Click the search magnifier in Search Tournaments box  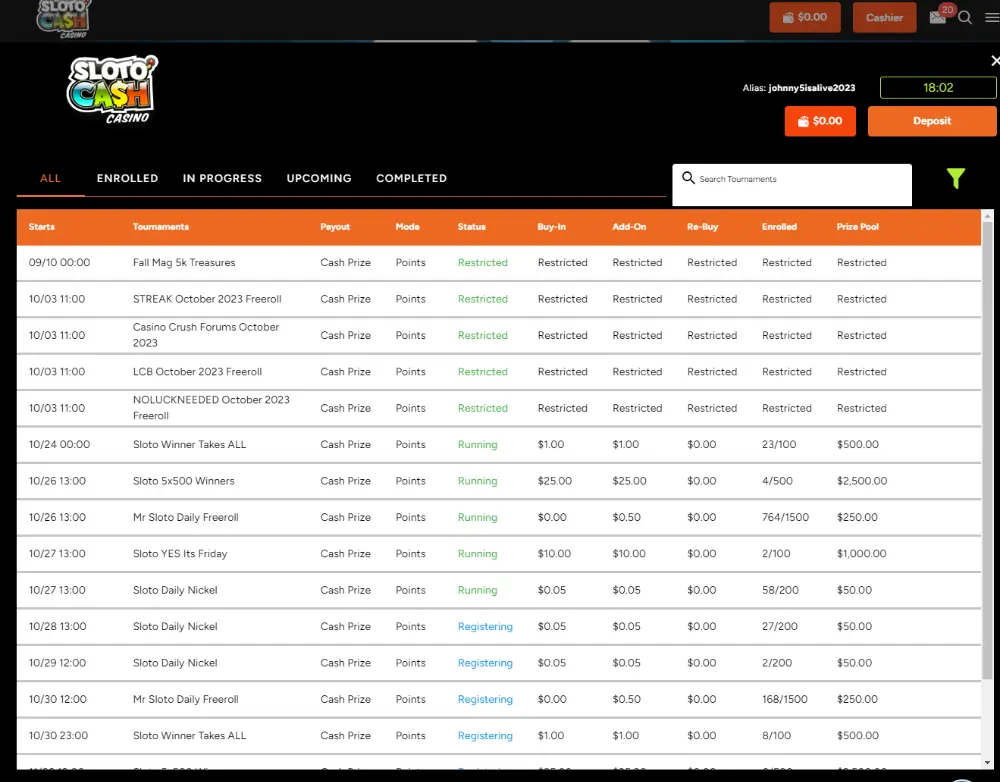(x=688, y=178)
